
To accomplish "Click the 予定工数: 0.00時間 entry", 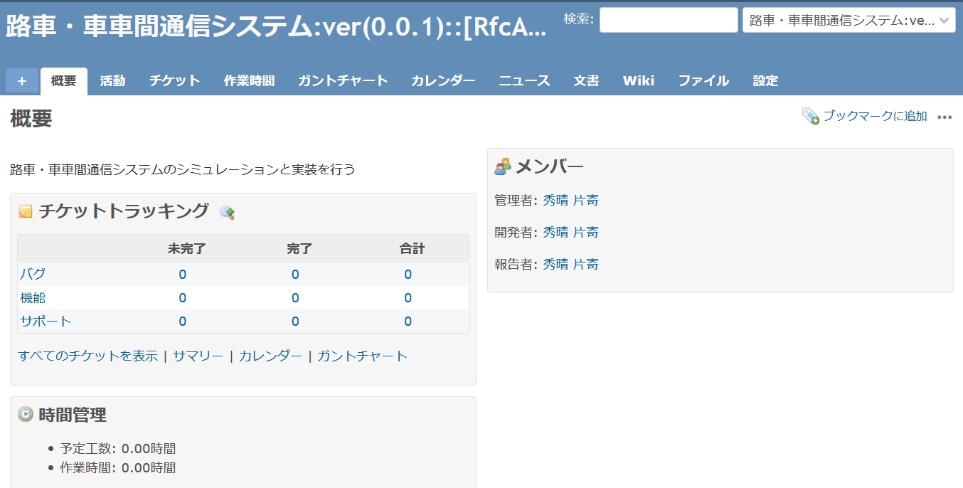I will pyautogui.click(x=118, y=449).
